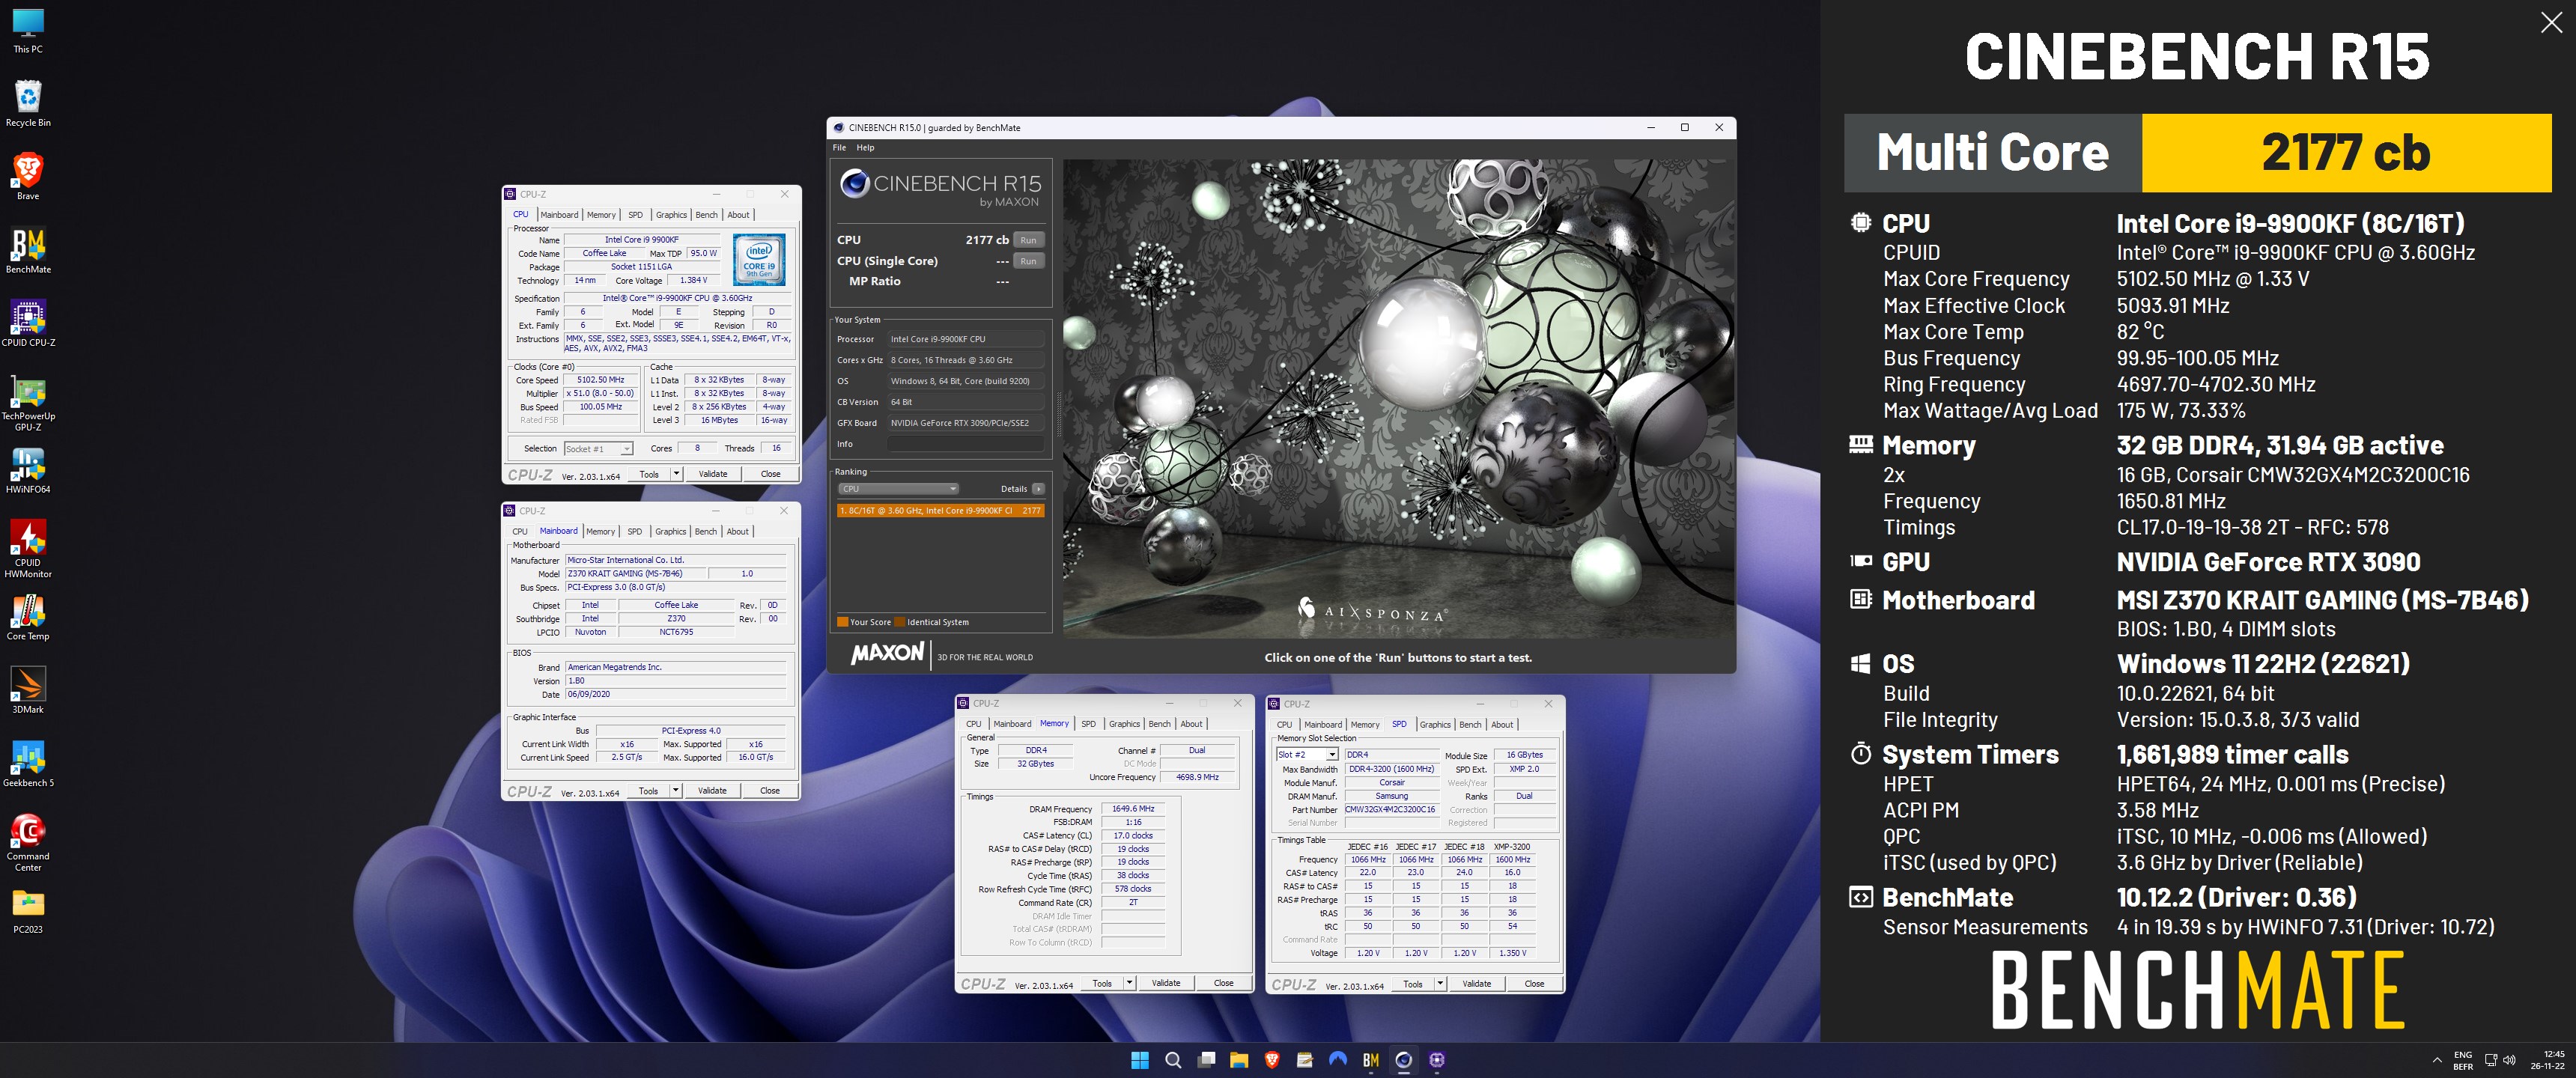Switch to the About tab in the CPU-Z timings window

coord(1191,724)
